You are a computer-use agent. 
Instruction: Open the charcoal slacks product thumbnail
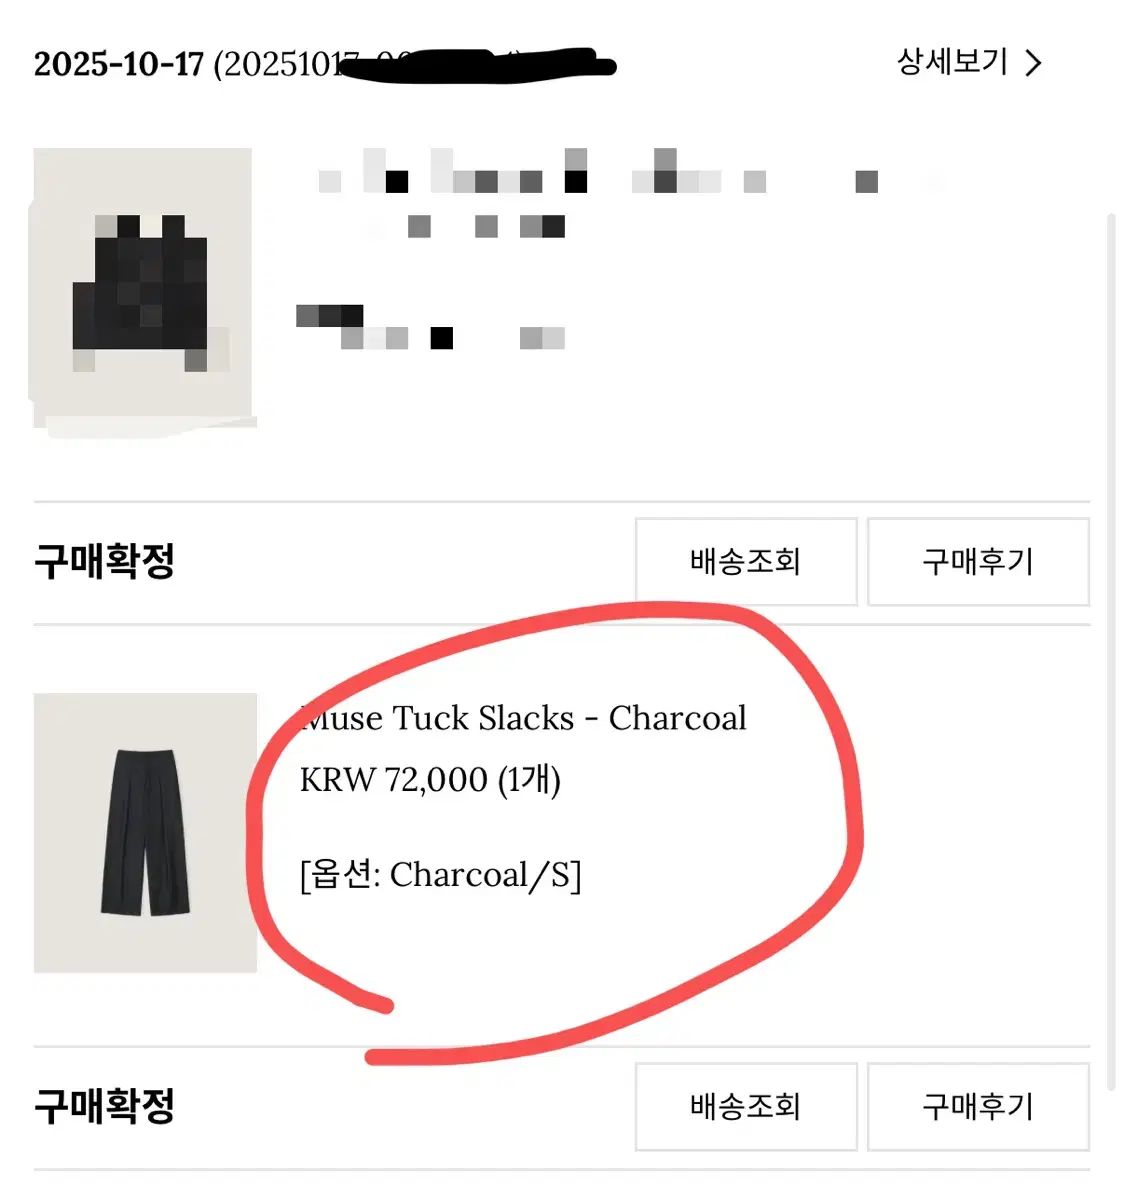pos(145,832)
